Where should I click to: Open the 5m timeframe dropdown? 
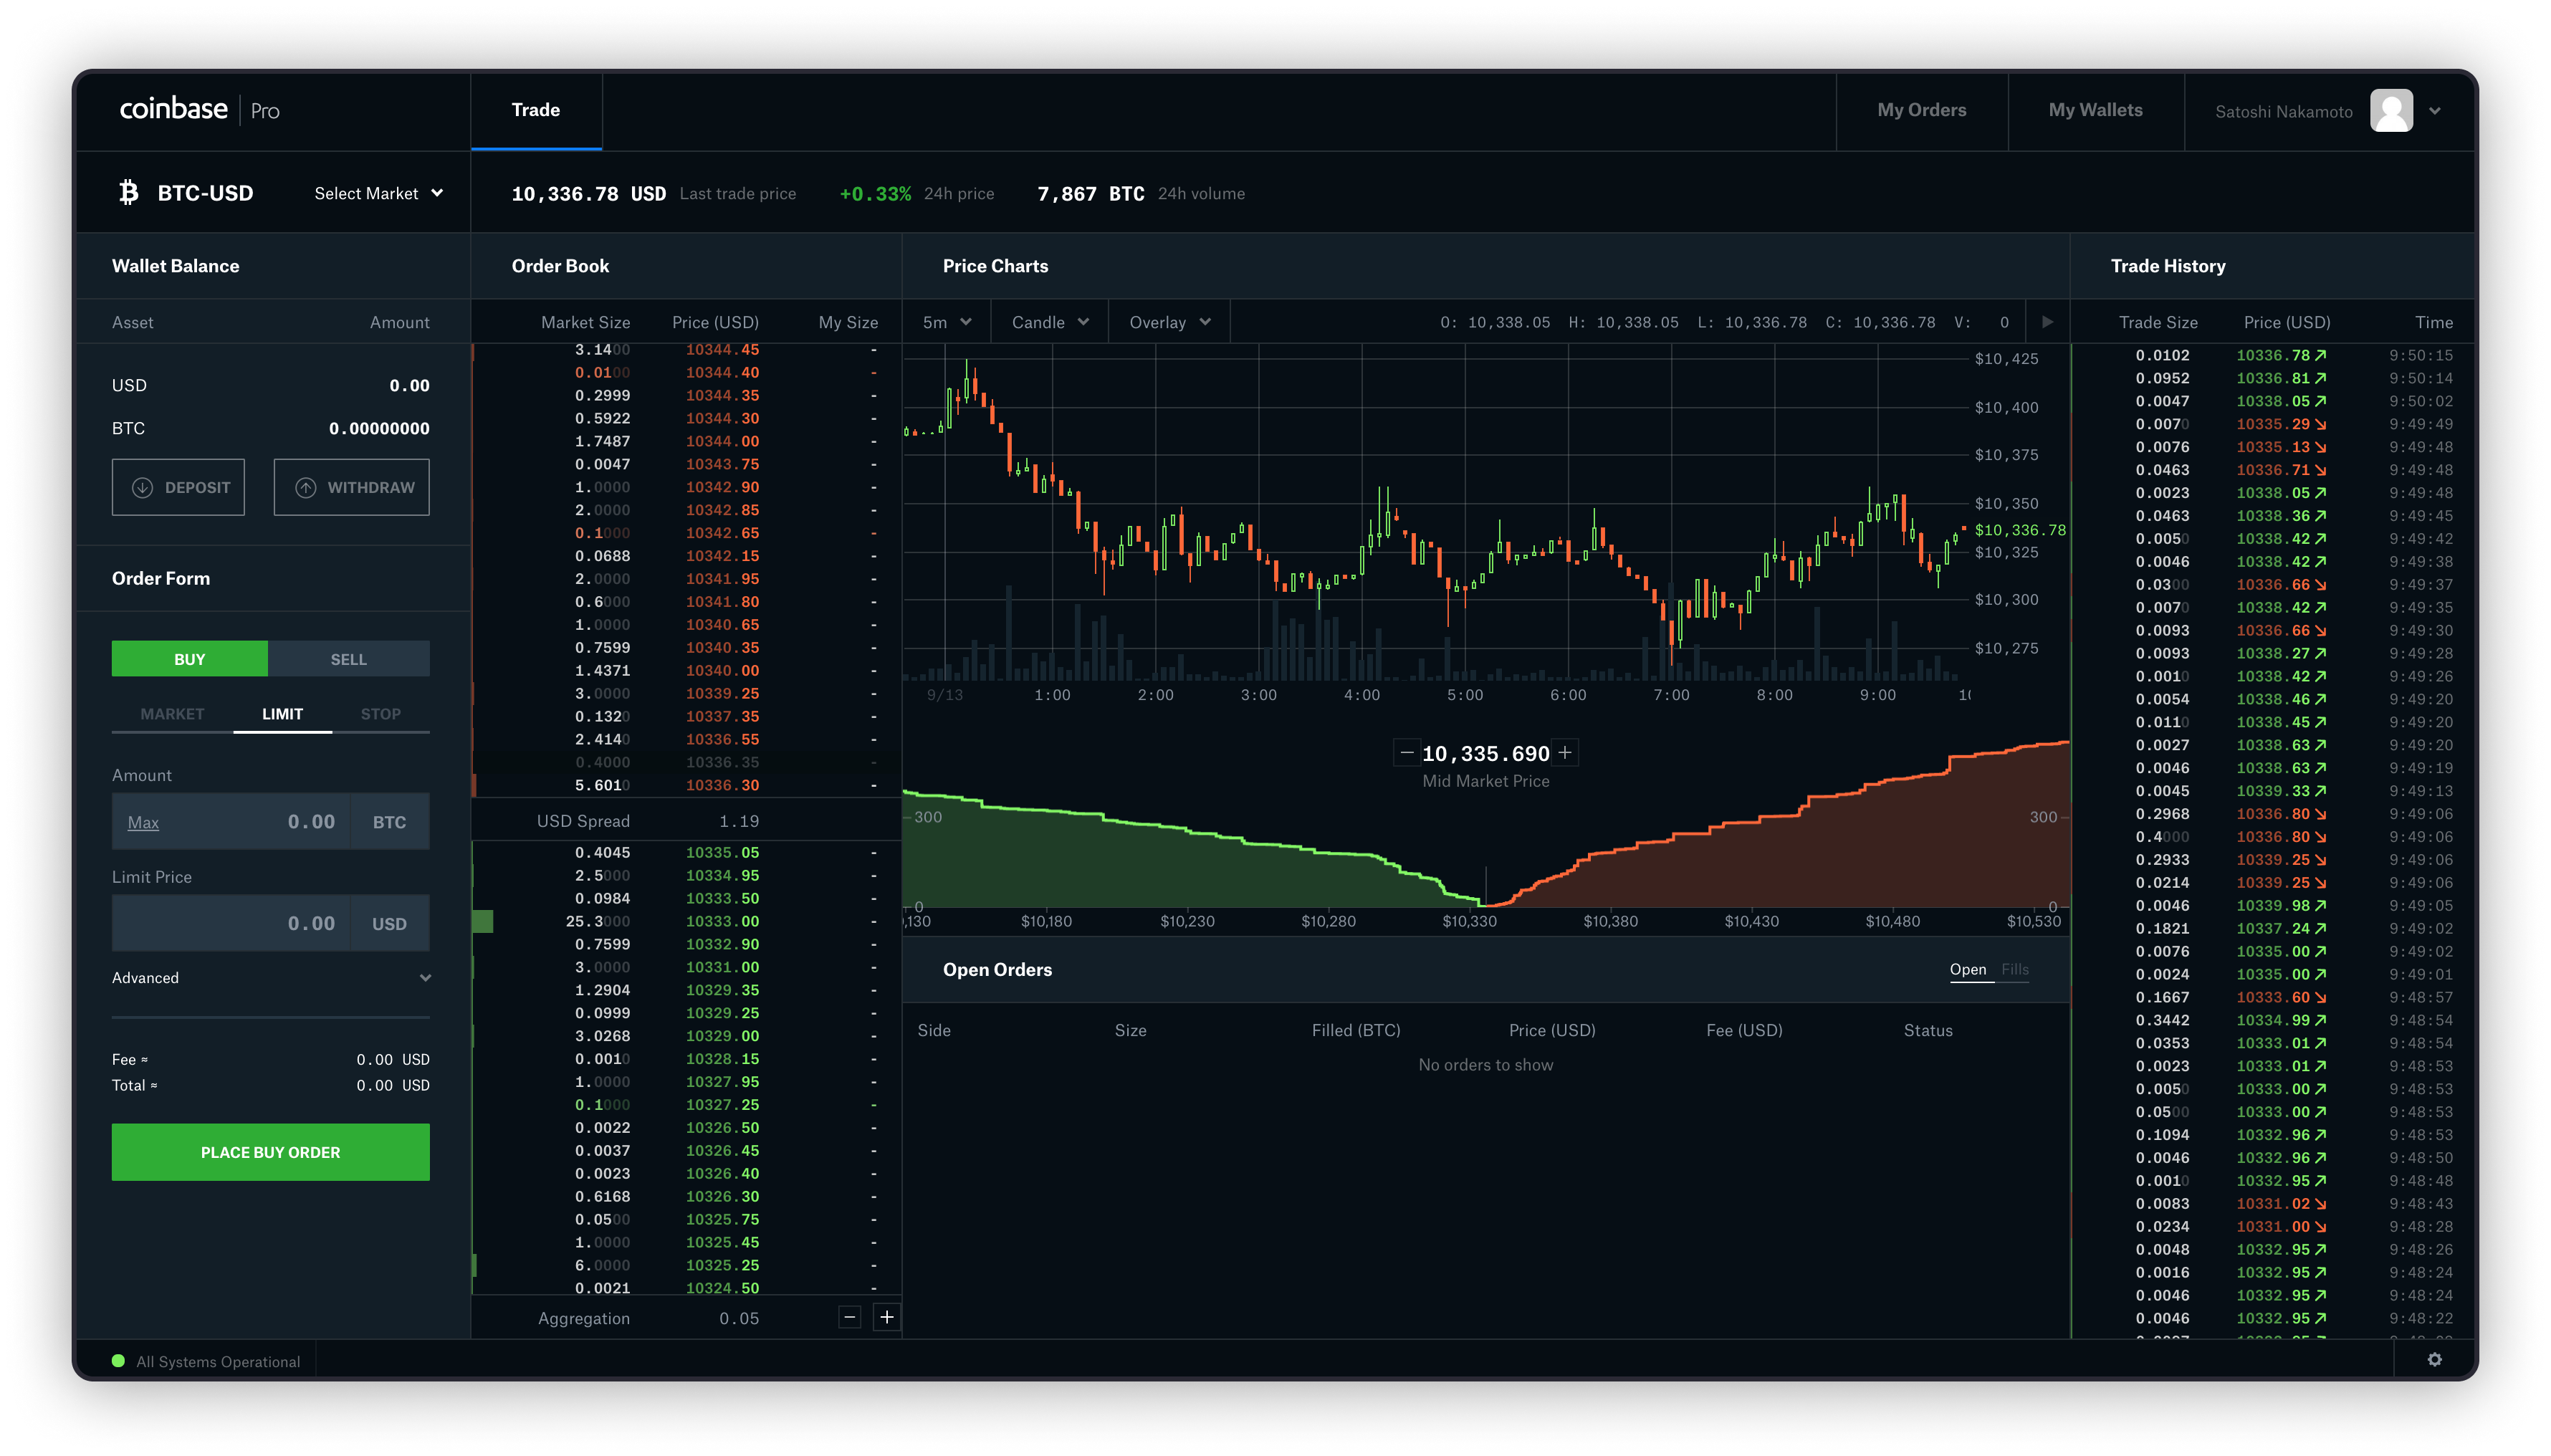942,322
